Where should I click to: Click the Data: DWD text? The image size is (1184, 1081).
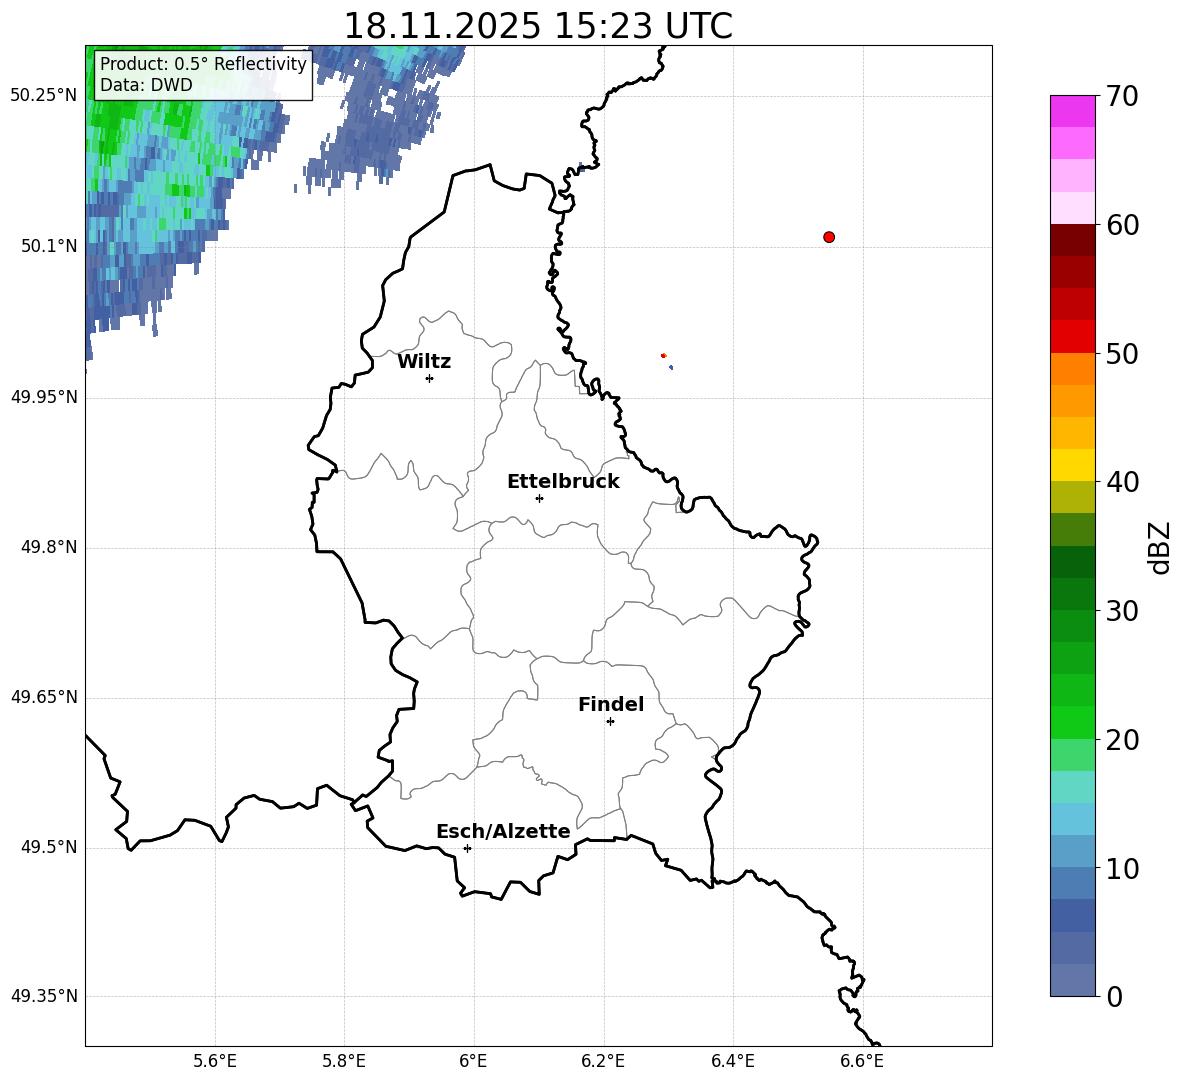click(146, 85)
